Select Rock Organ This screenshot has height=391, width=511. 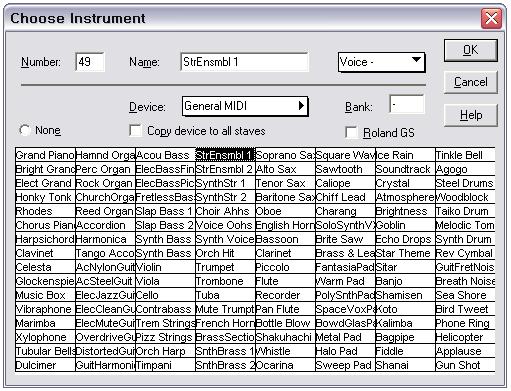pyautogui.click(x=106, y=183)
